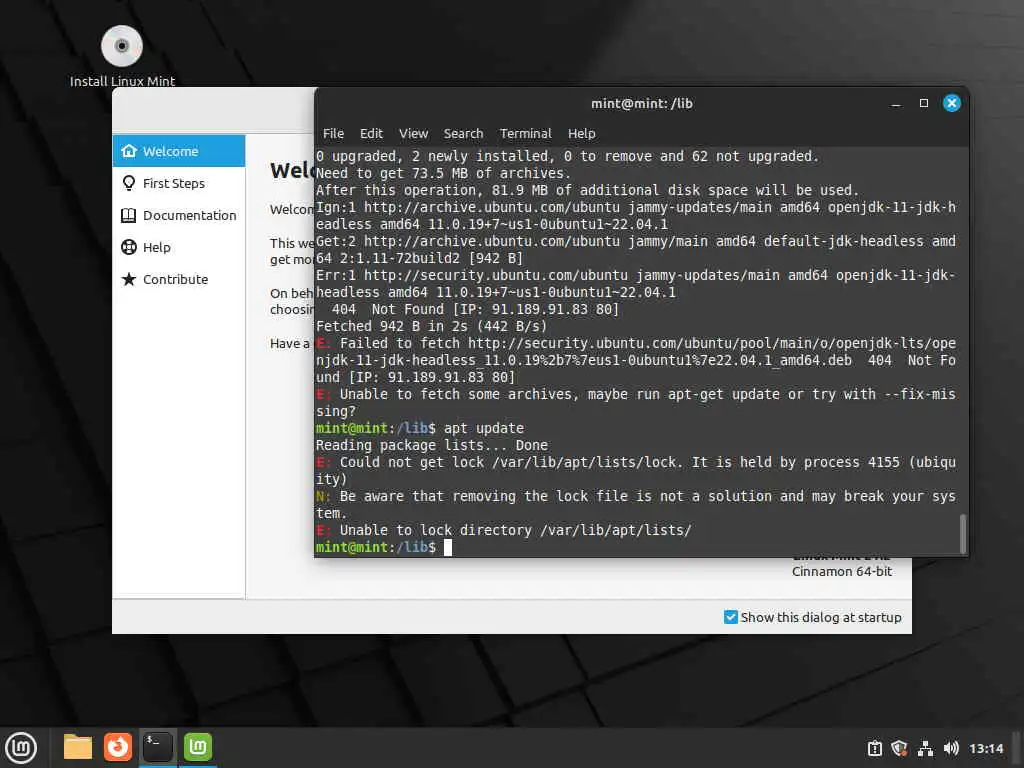Open the Install Linux Mint desktop icon

(121, 57)
